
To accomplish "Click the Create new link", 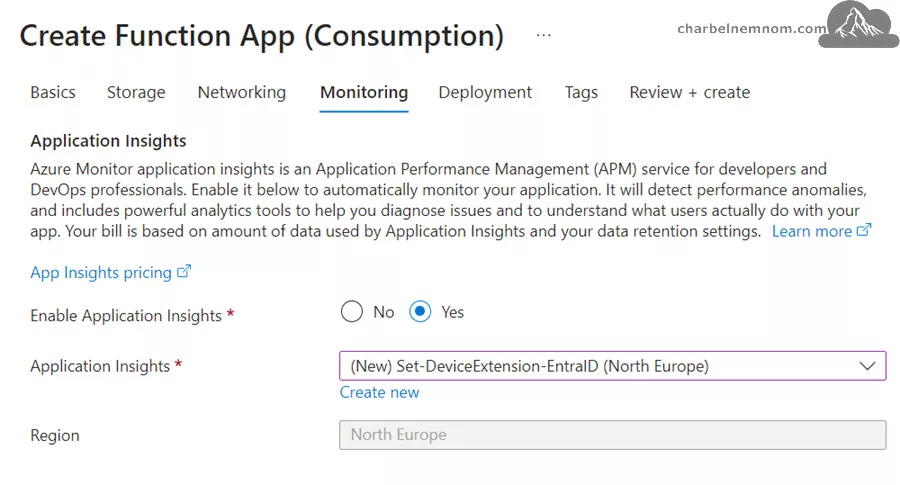I will click(x=379, y=393).
